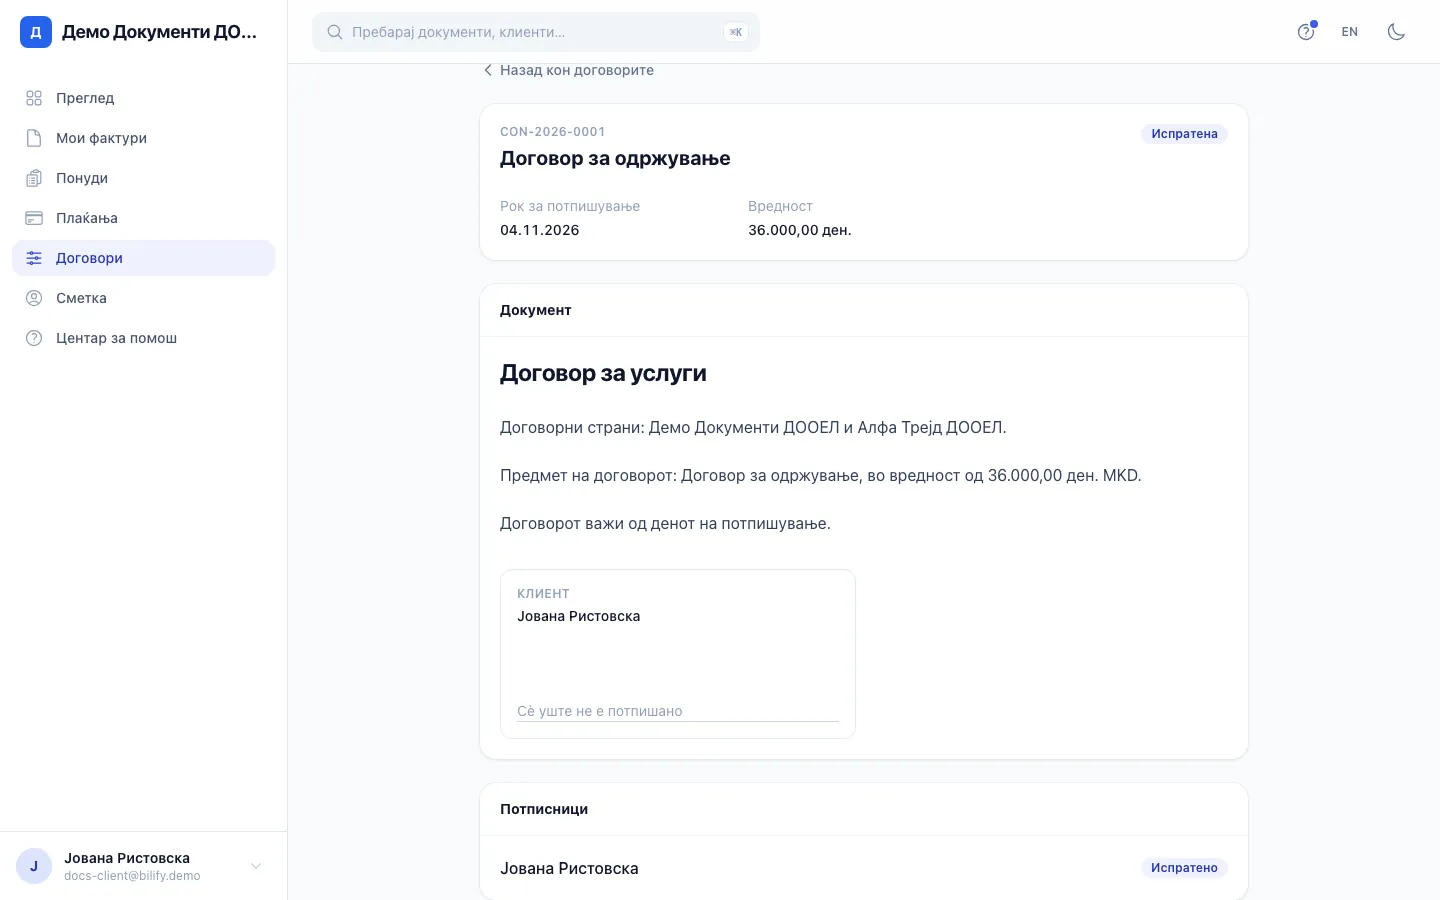
Task: Click the Договор за одржување title
Action: coord(615,159)
